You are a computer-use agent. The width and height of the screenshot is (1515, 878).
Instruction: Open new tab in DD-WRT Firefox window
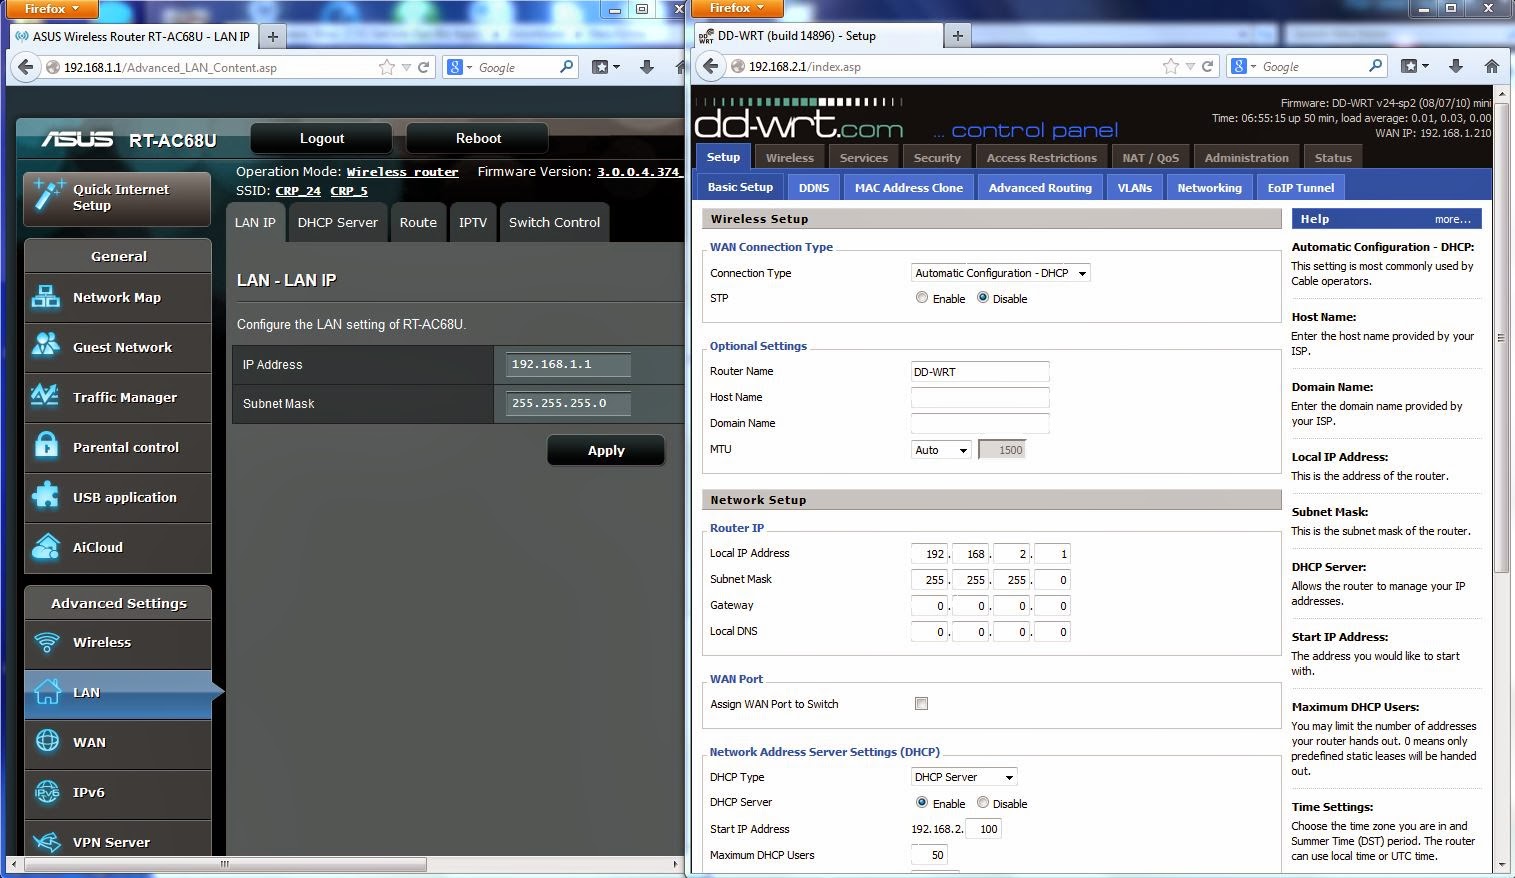[957, 35]
